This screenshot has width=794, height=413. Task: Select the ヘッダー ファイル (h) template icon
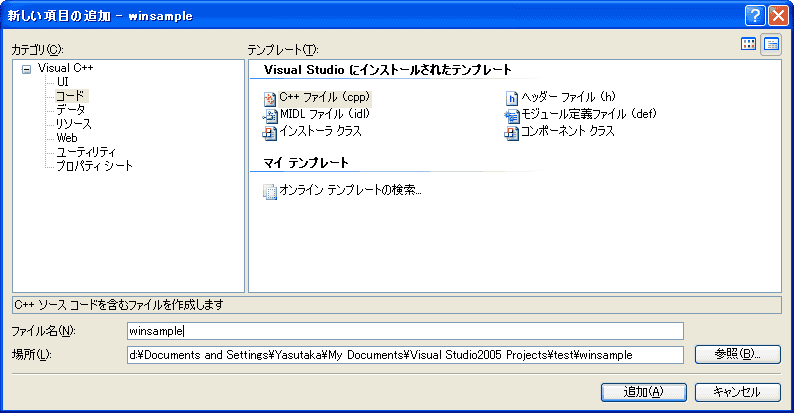(512, 98)
